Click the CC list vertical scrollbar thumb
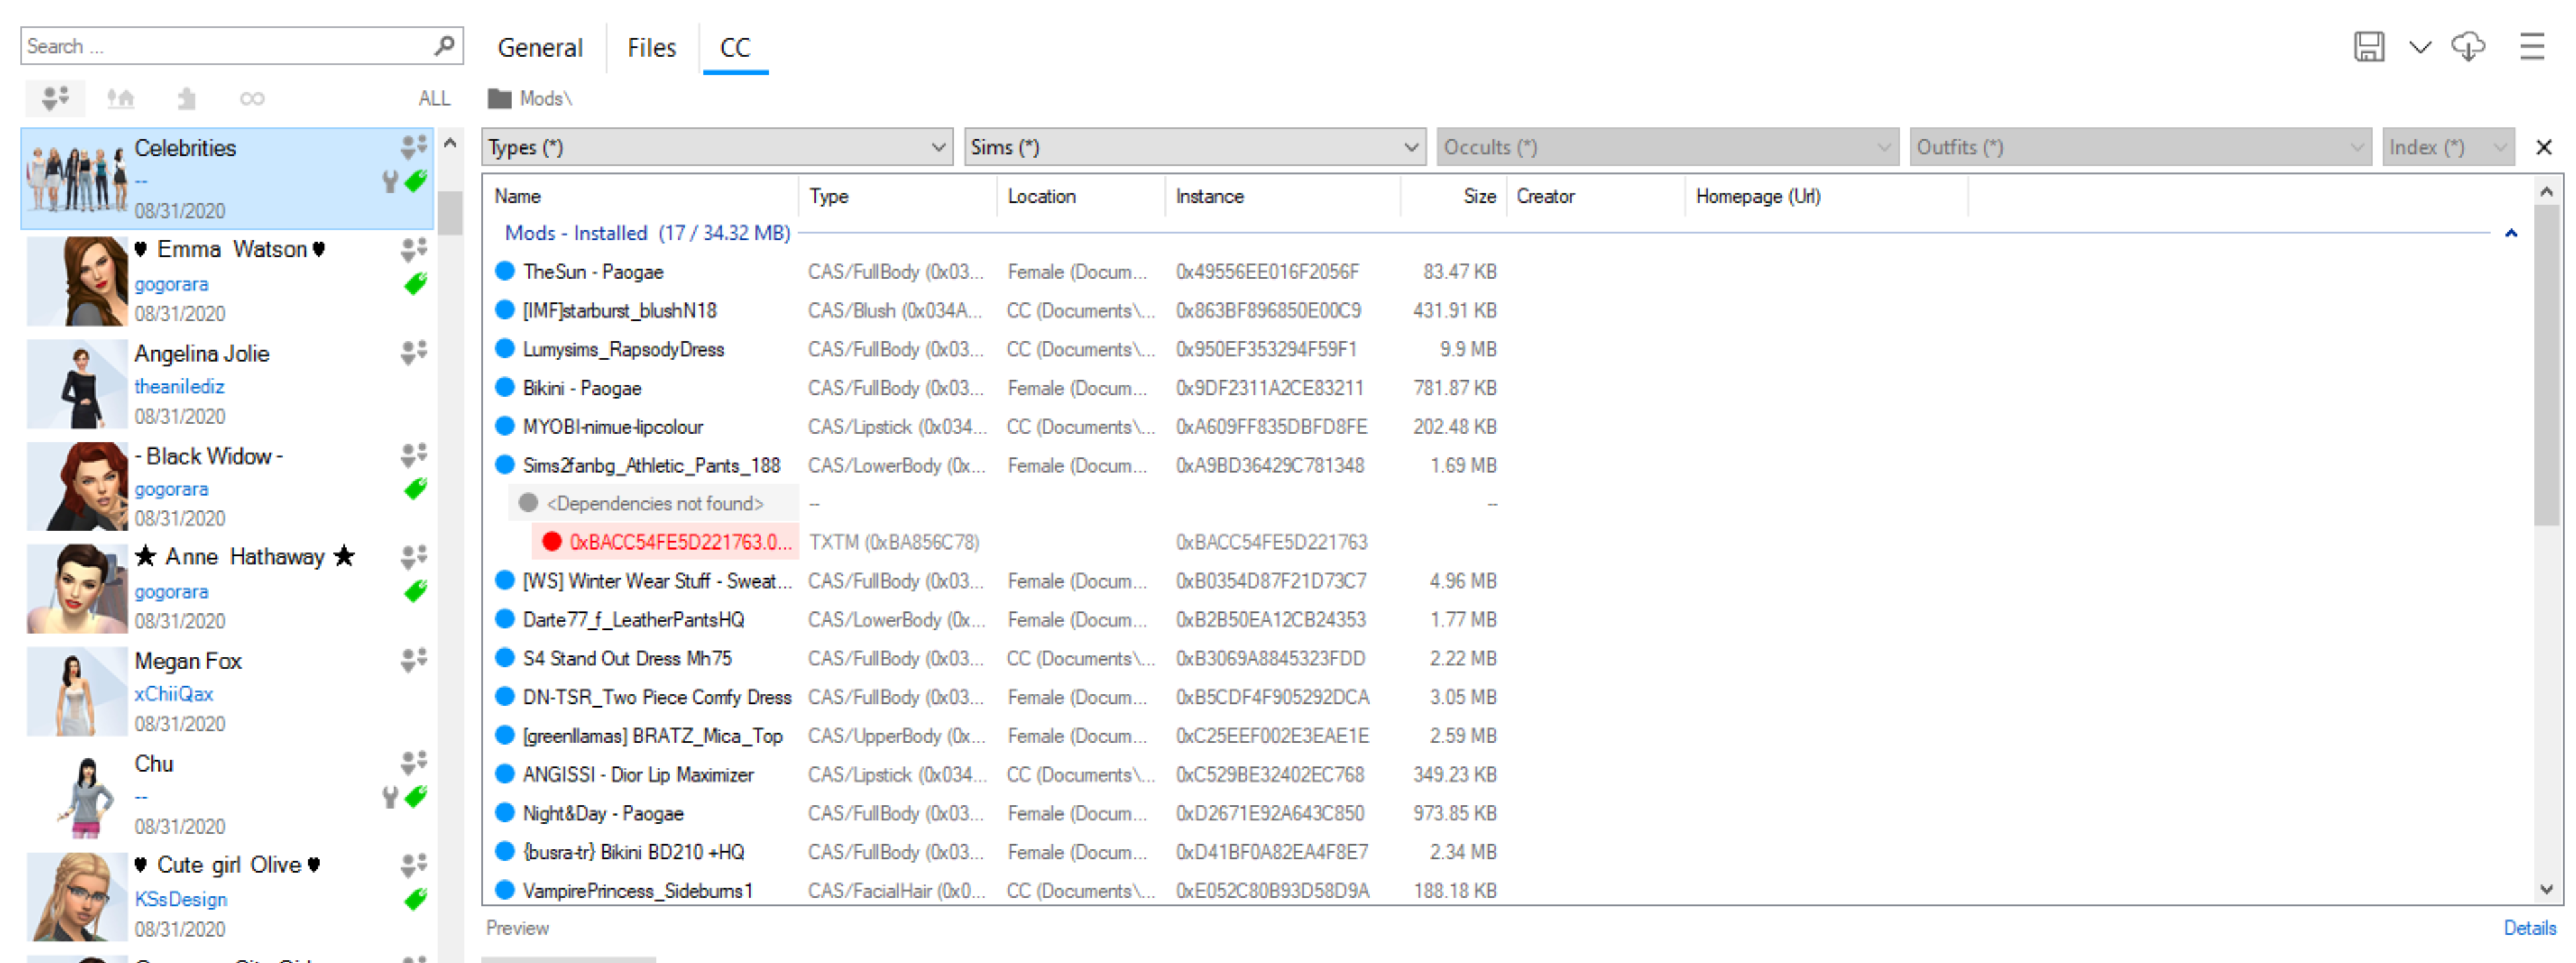This screenshot has height=963, width=2576. point(2546,365)
